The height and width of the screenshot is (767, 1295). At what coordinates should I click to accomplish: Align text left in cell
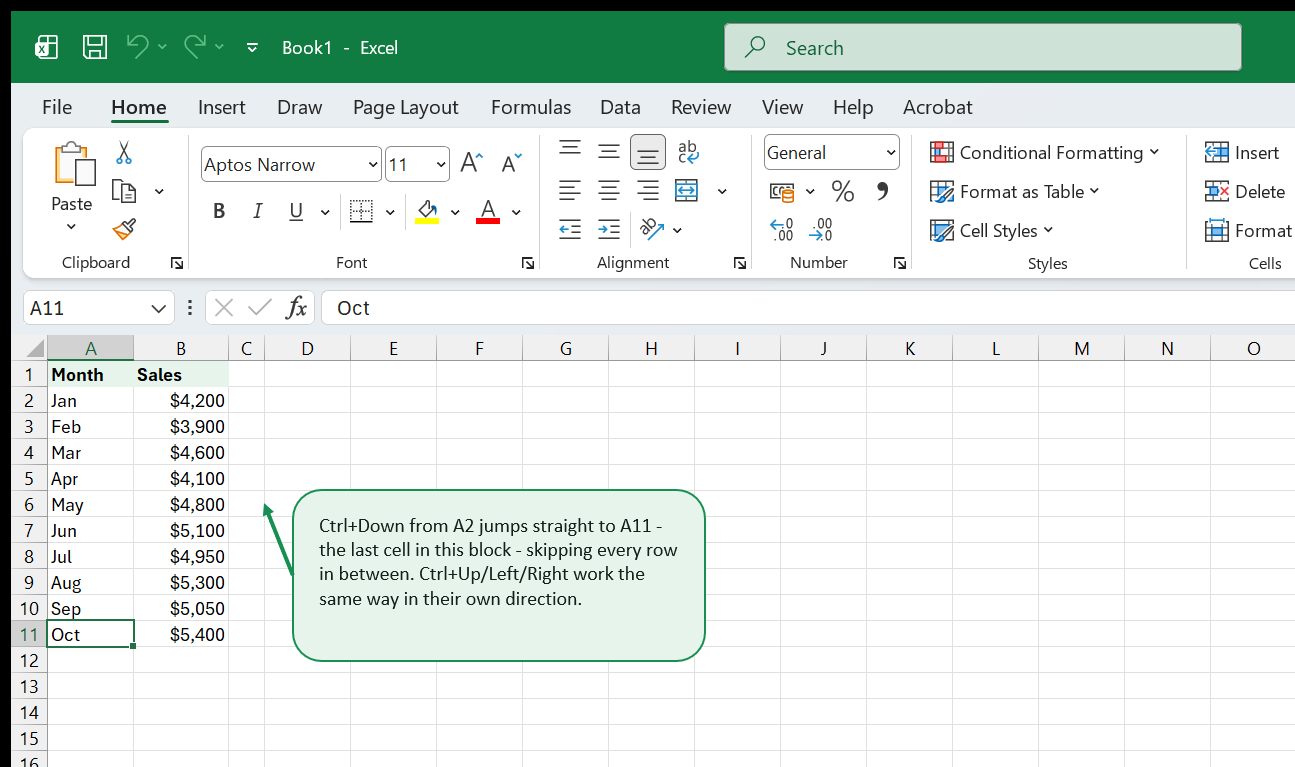pos(570,190)
